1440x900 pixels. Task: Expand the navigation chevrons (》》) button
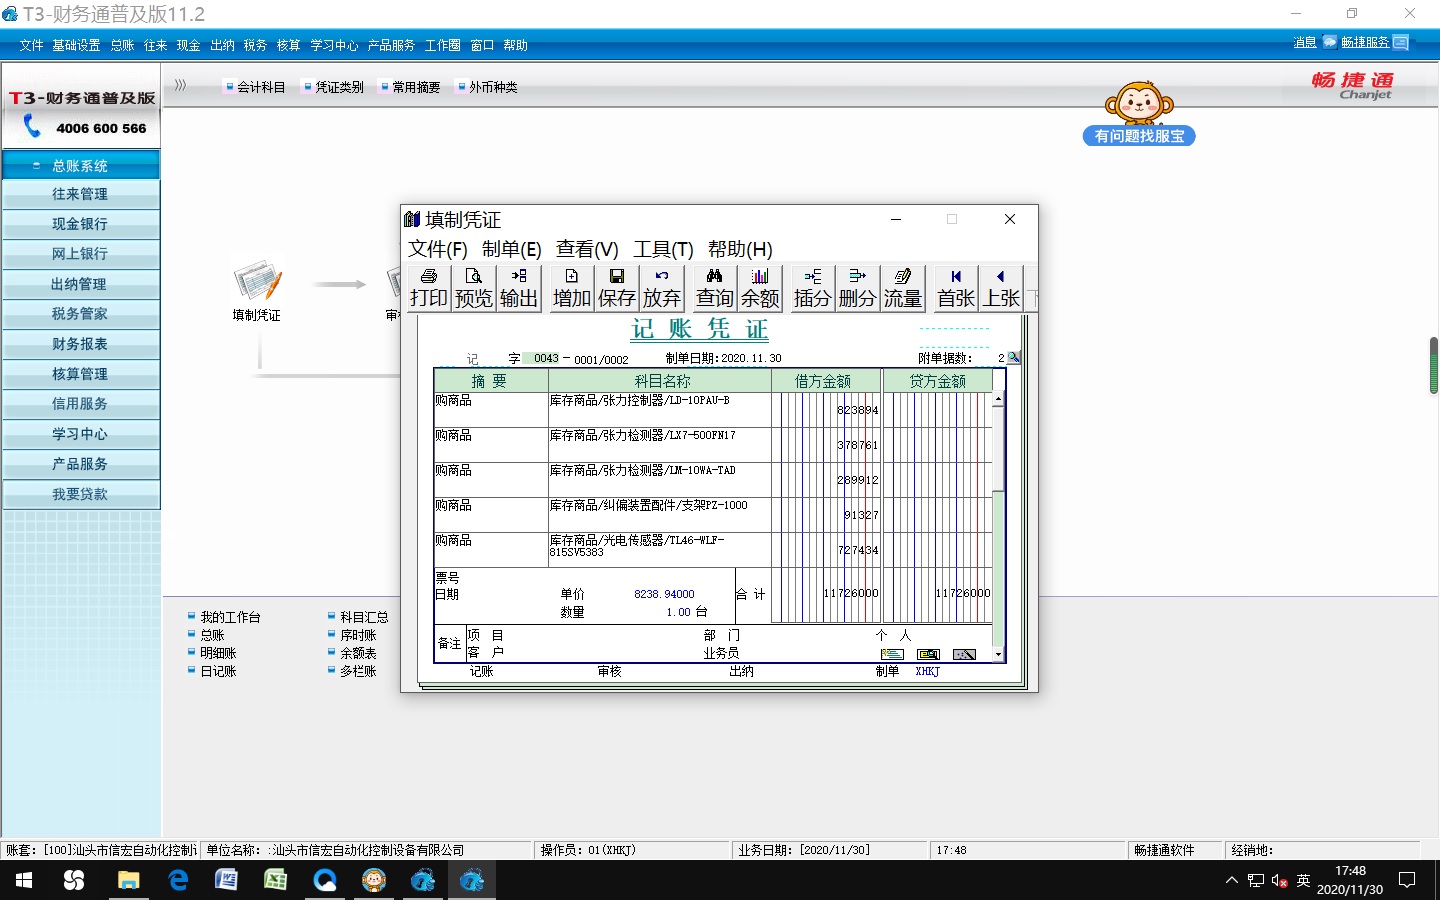[180, 86]
